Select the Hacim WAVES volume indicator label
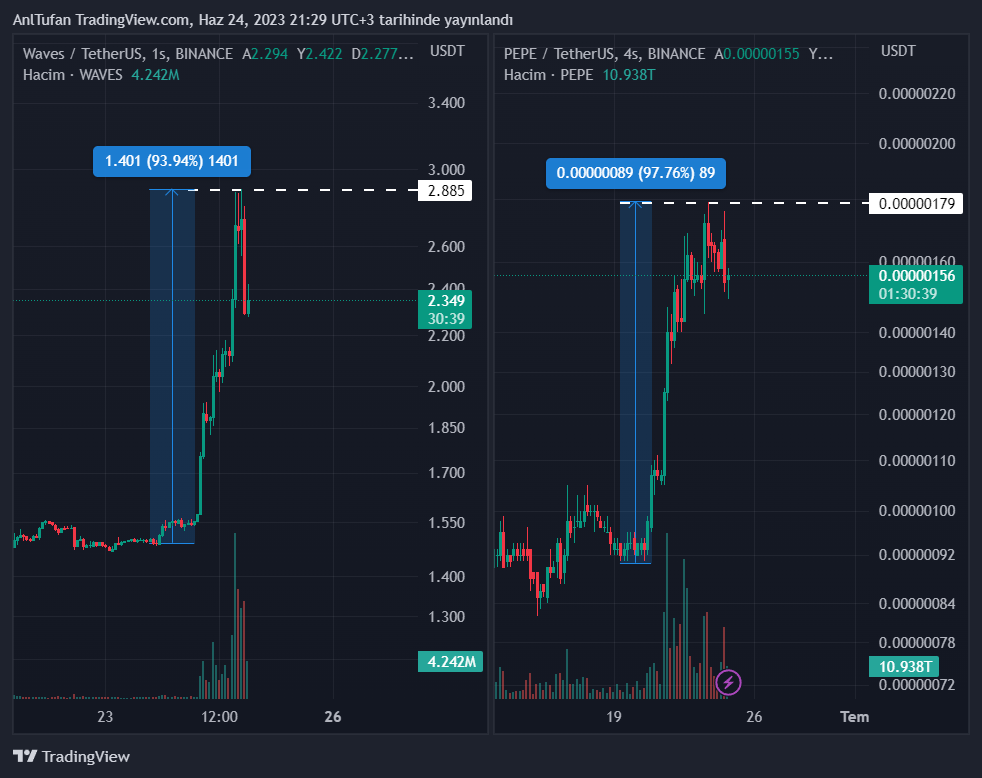Screen dimensions: 982x778 72,75
